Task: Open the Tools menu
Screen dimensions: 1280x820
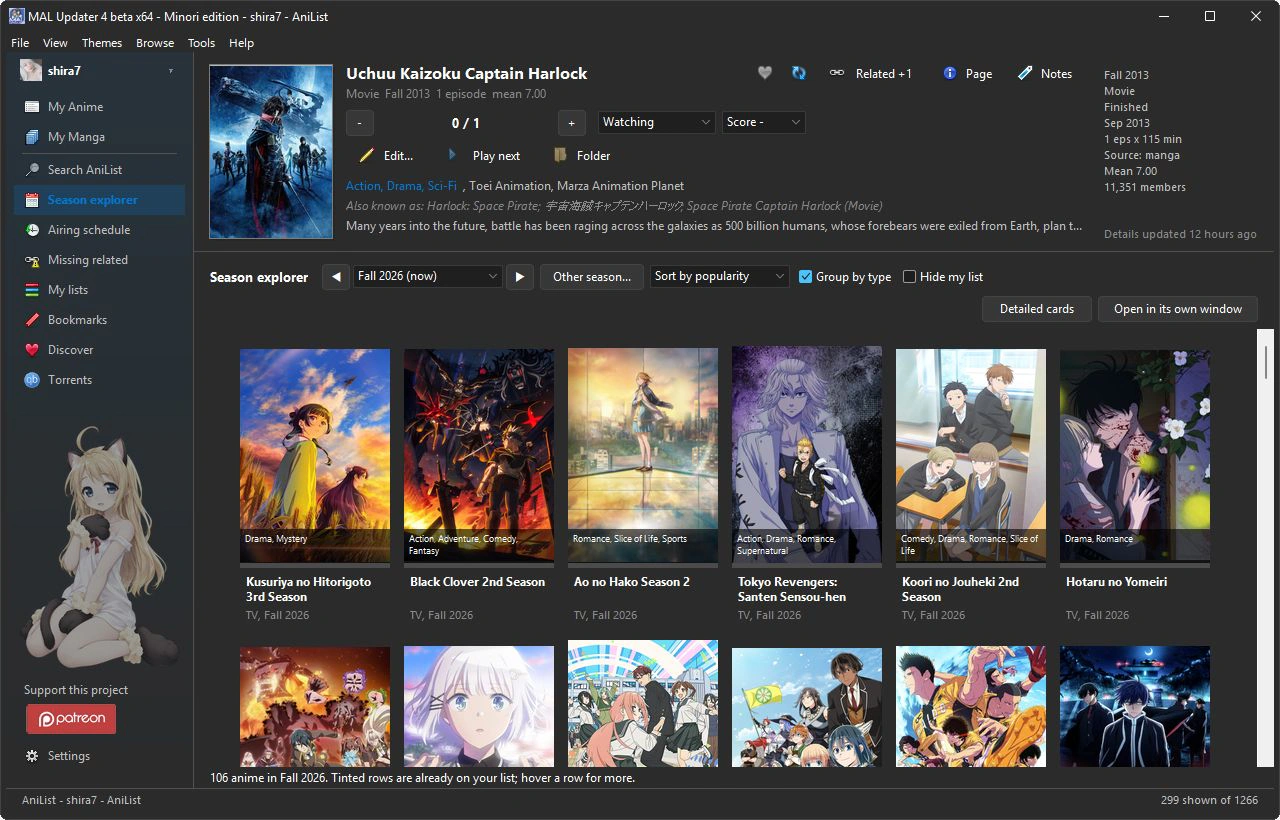Action: click(x=201, y=43)
